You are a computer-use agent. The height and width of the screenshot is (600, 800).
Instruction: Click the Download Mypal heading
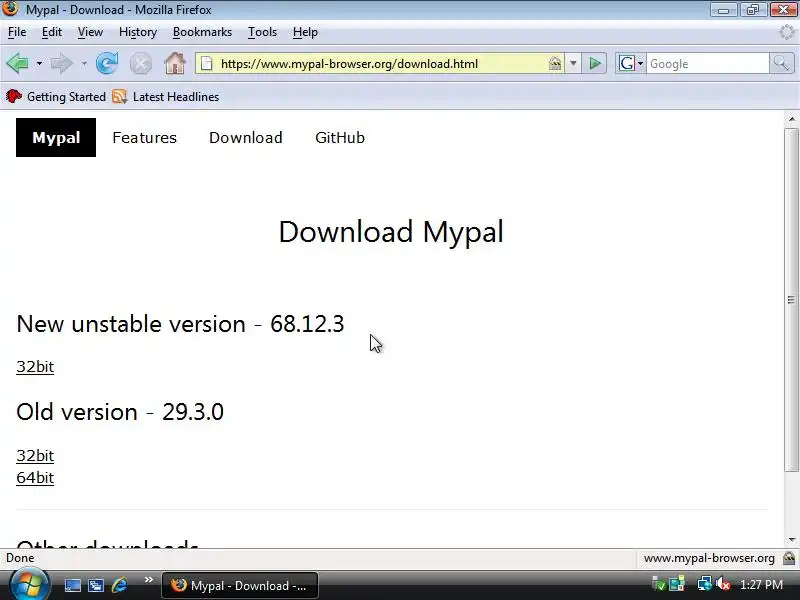[x=391, y=232]
